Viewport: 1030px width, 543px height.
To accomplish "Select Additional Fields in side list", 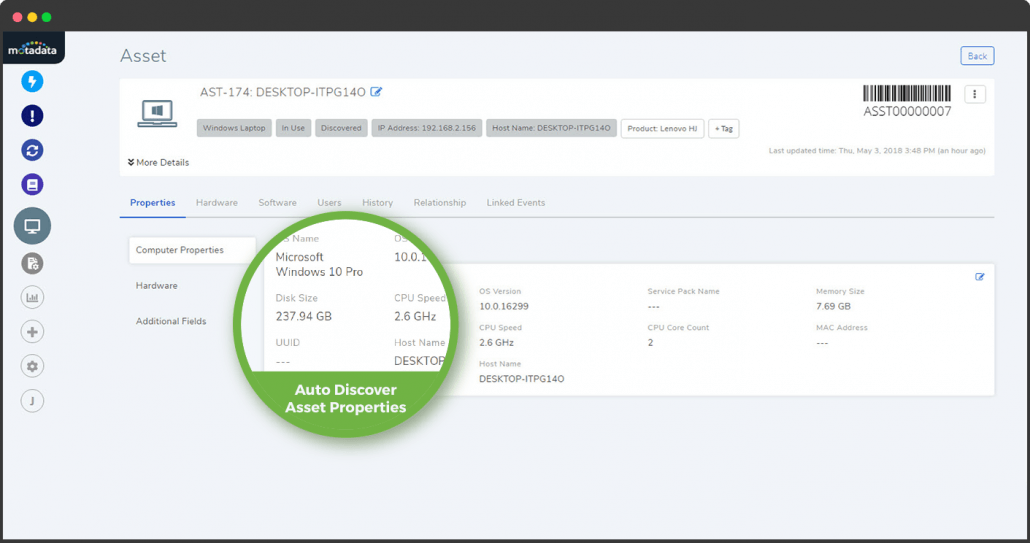I will 171,321.
